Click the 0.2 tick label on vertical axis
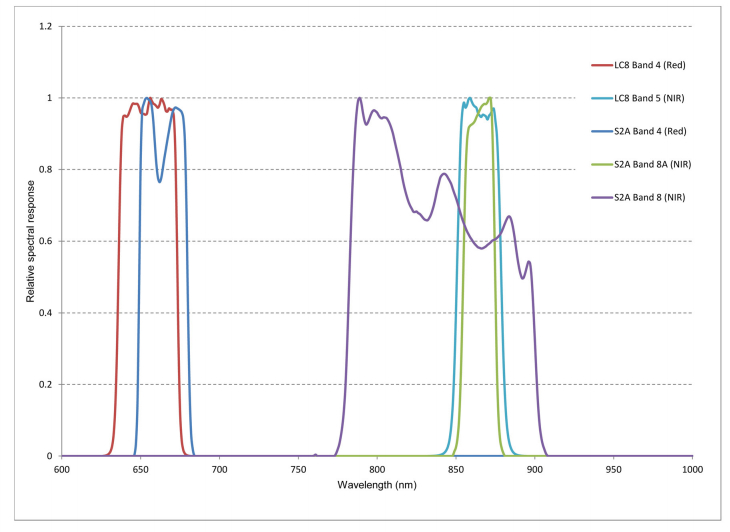This screenshot has height=532, width=730. [45, 385]
